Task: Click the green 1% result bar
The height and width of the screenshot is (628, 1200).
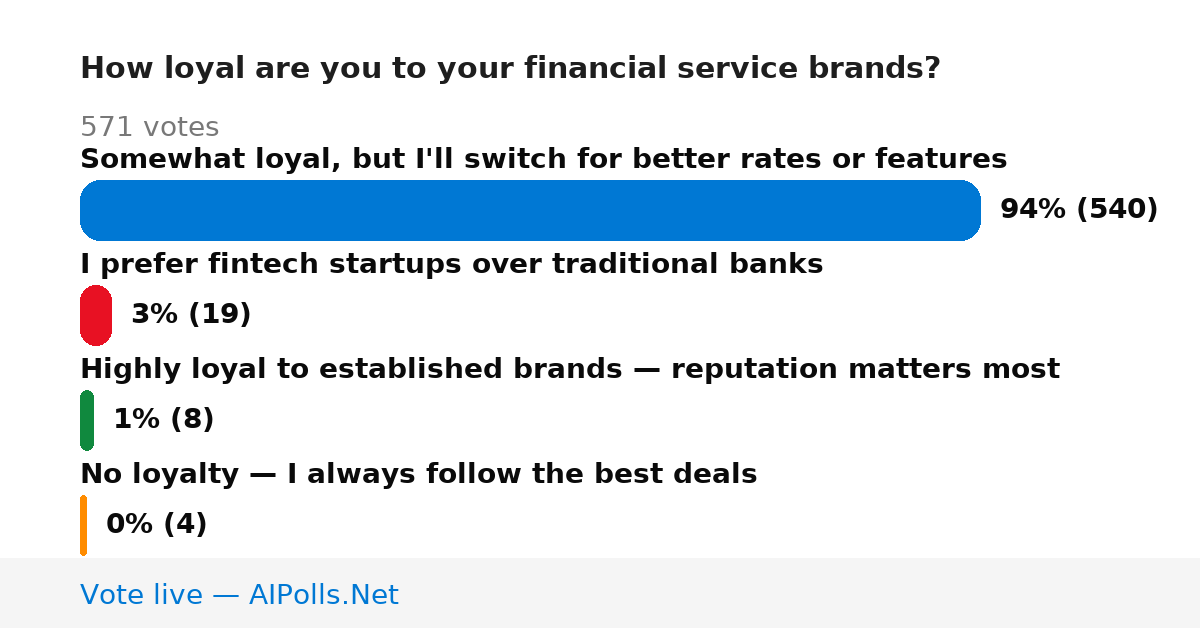Action: (x=87, y=420)
